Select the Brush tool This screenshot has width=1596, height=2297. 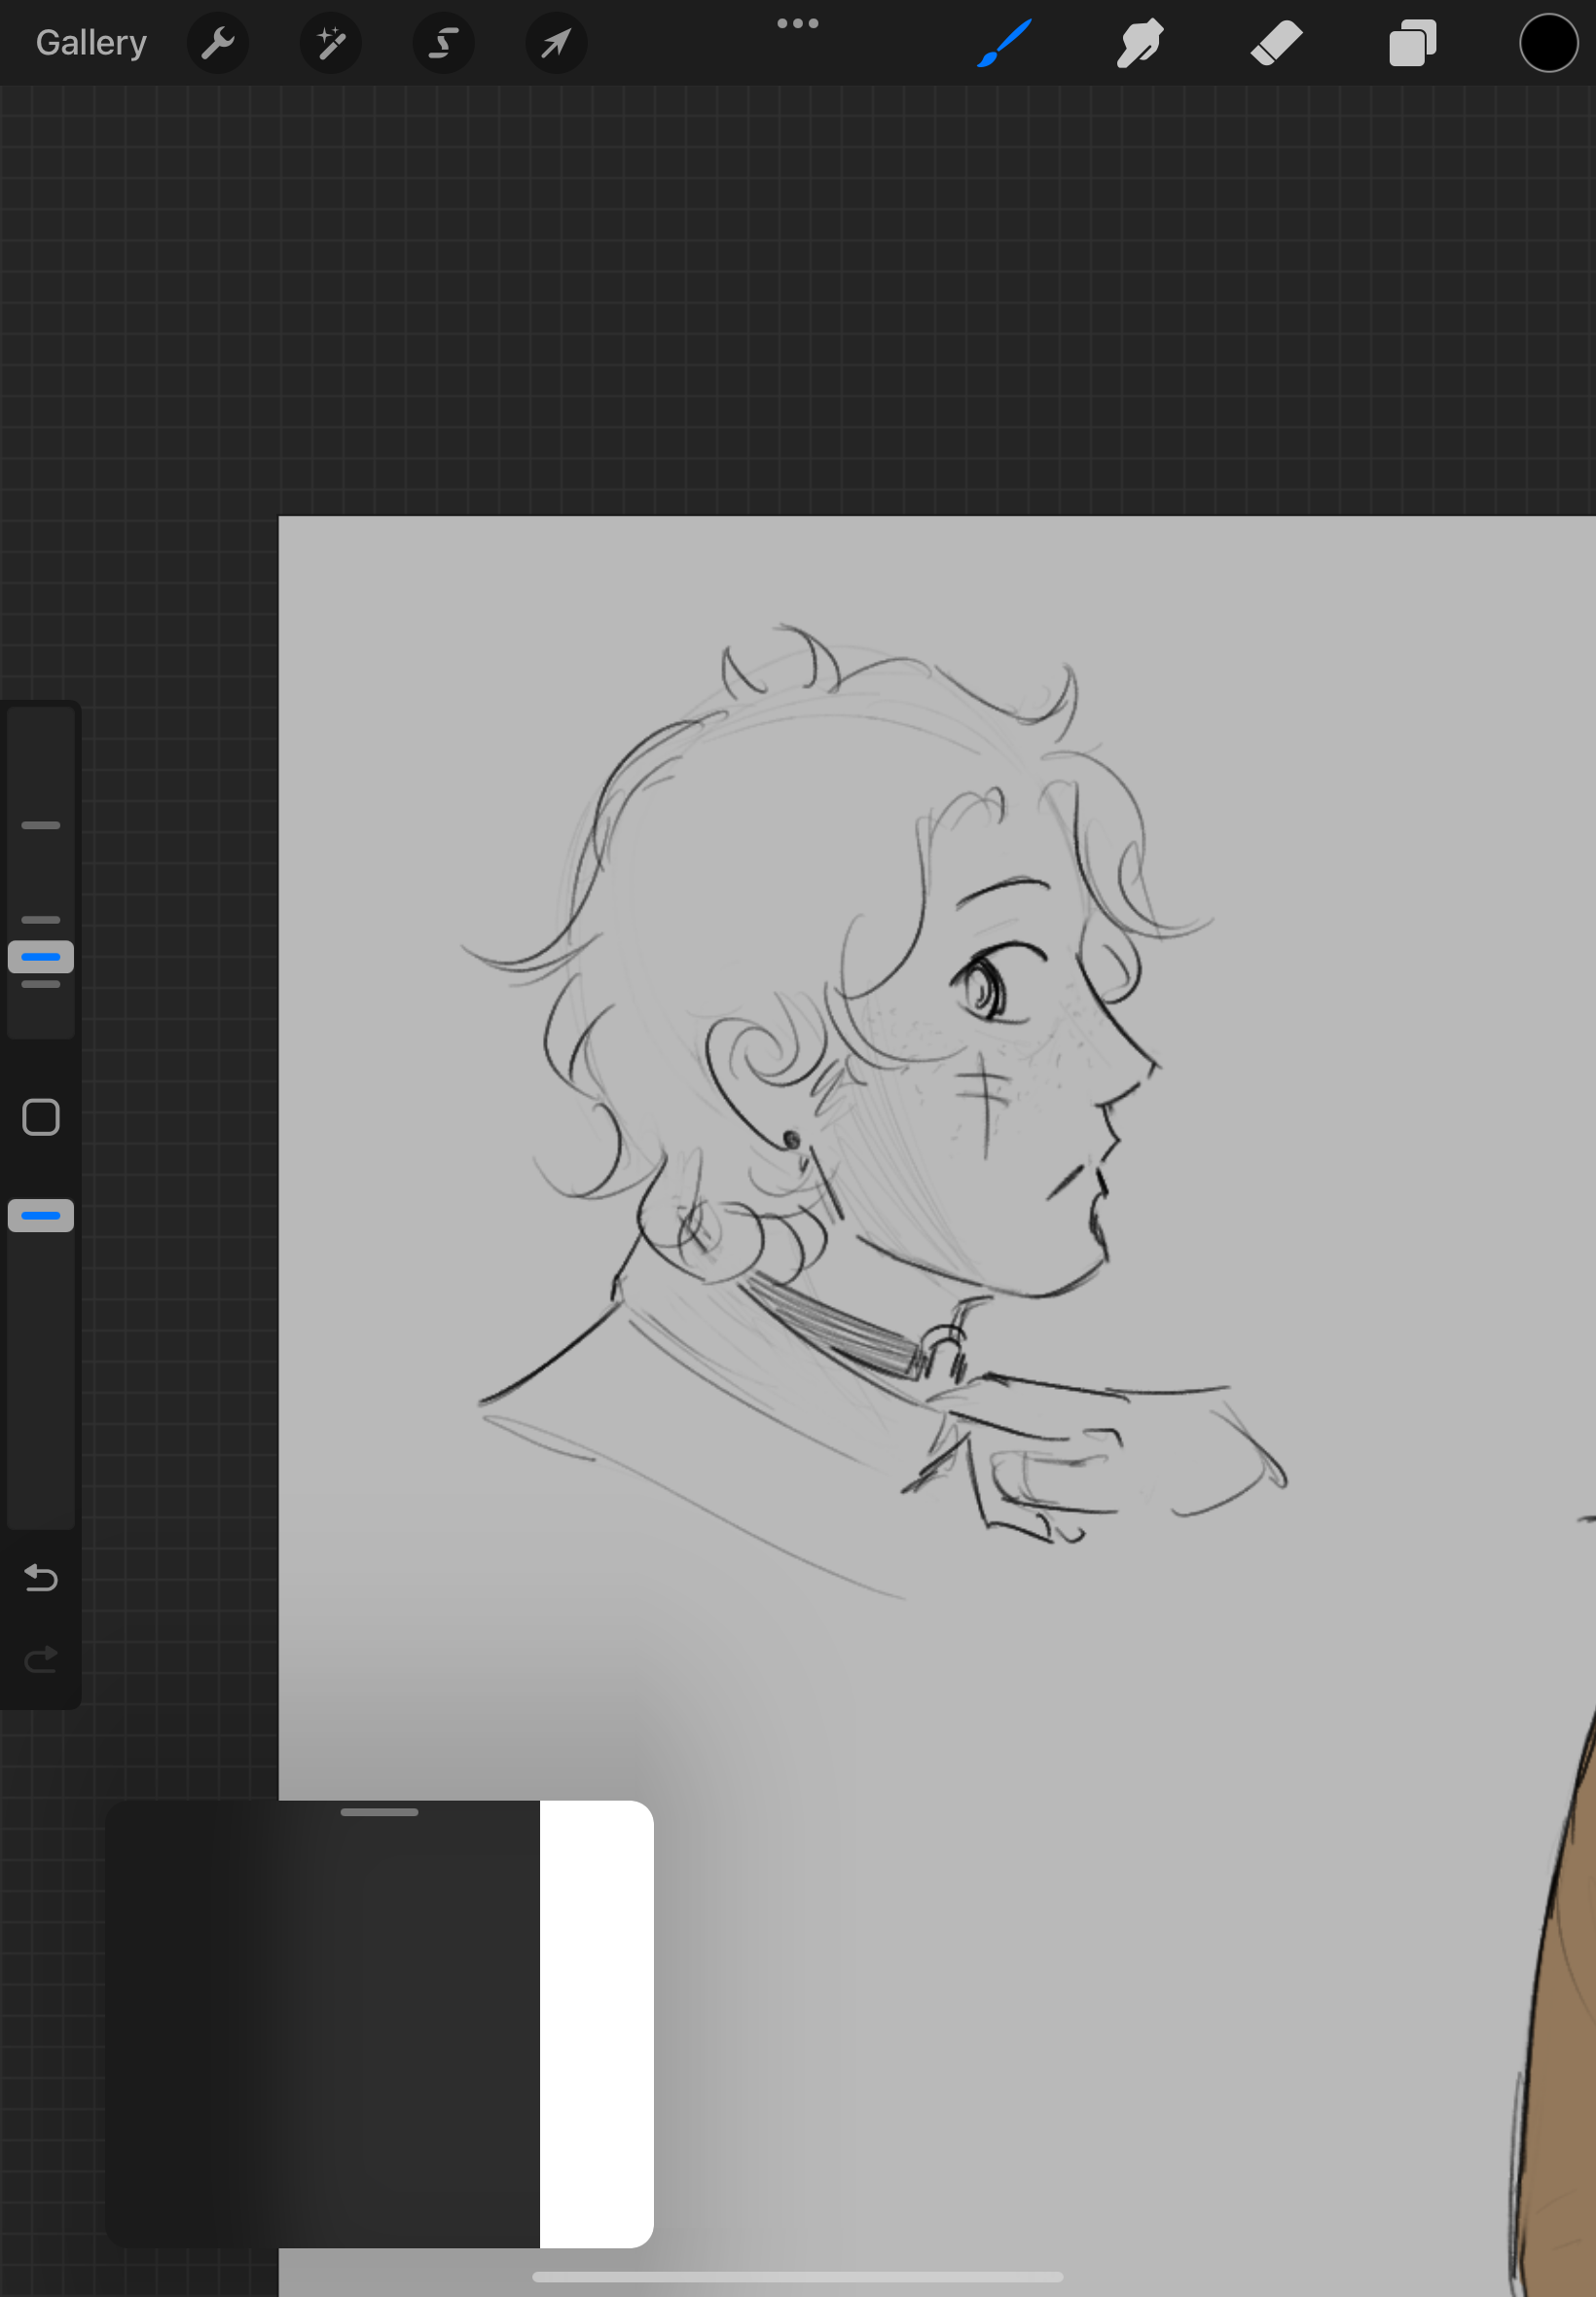(x=1004, y=43)
